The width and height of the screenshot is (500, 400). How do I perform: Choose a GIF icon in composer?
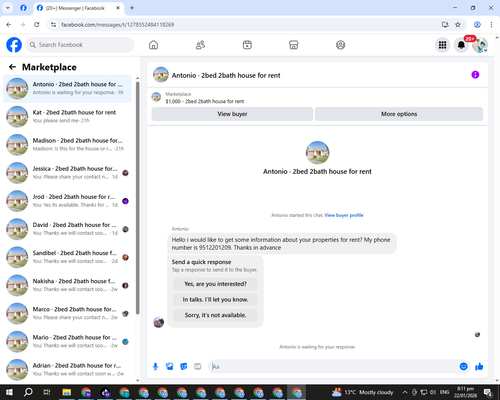(x=198, y=367)
